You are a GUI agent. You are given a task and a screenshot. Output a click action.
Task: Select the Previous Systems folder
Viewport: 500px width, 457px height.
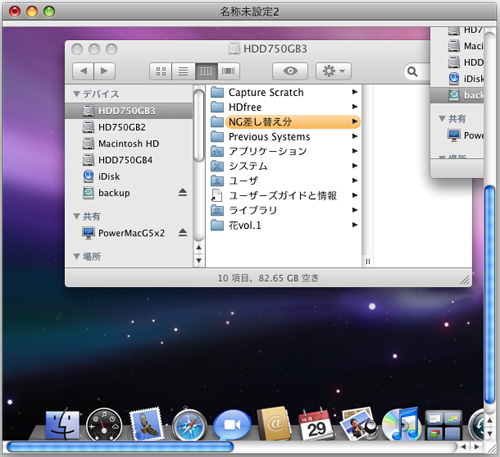285,136
